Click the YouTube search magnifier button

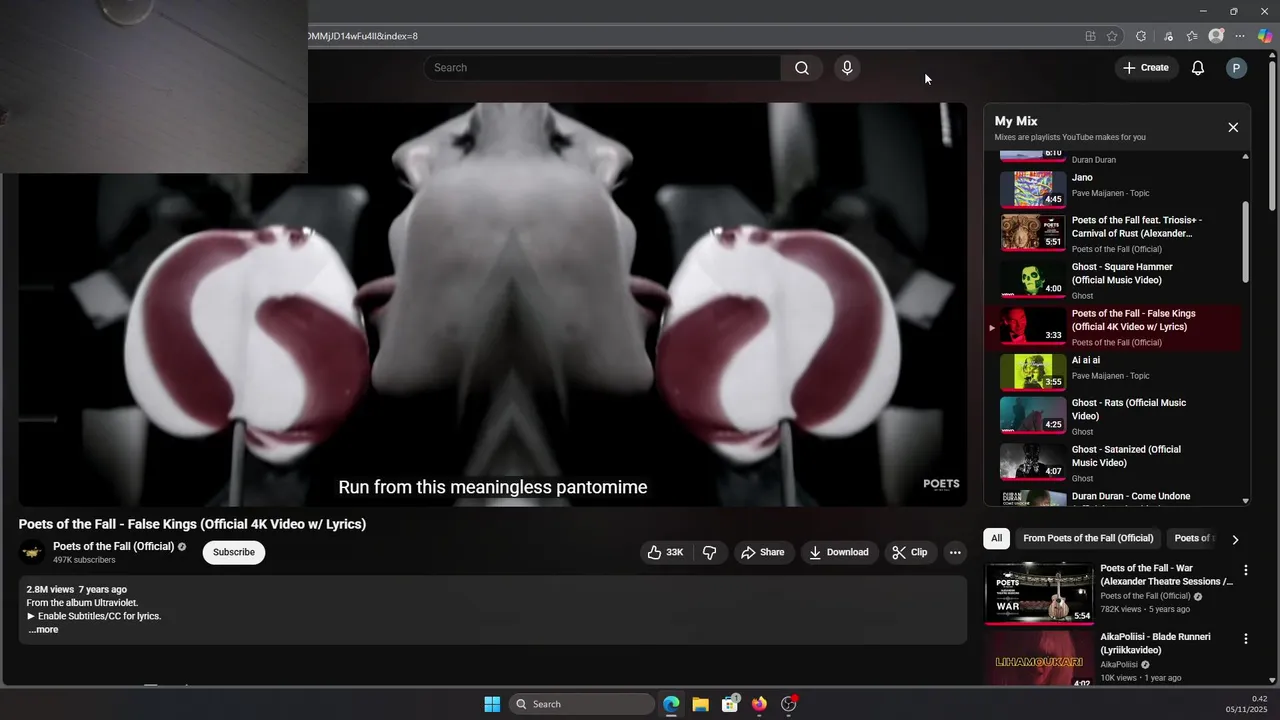click(x=802, y=68)
